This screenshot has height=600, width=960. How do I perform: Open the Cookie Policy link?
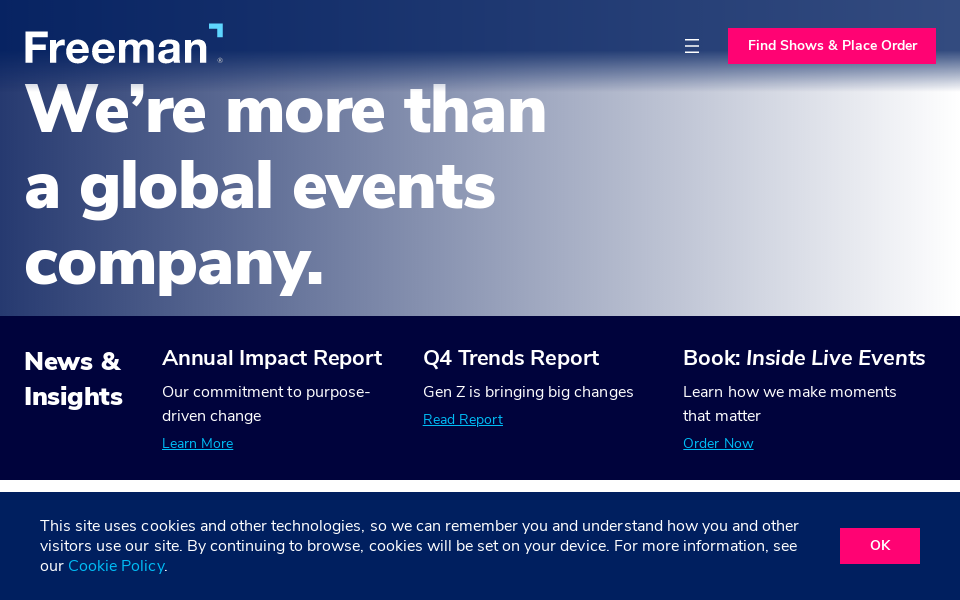pyautogui.click(x=116, y=566)
